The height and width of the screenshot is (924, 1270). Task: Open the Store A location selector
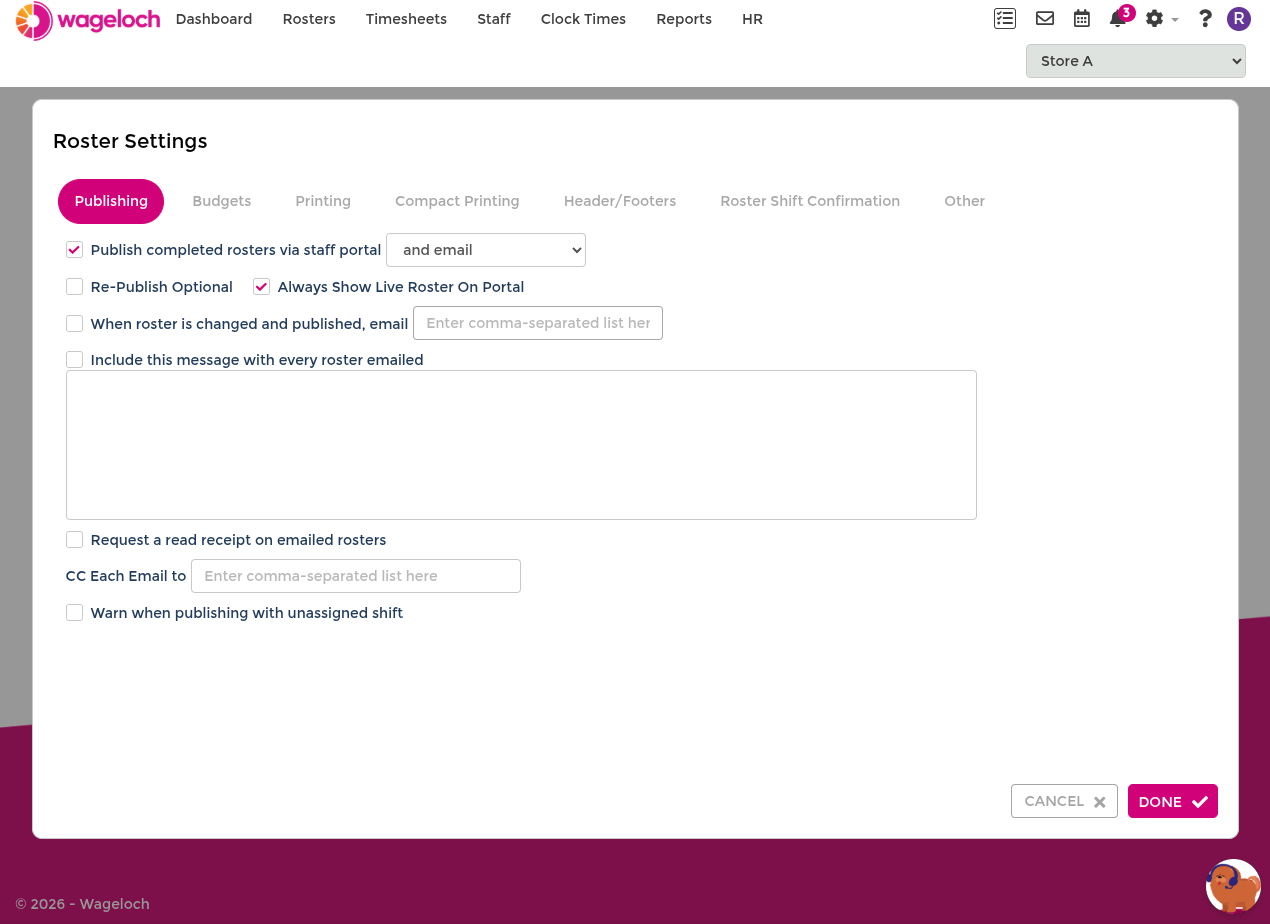1136,61
